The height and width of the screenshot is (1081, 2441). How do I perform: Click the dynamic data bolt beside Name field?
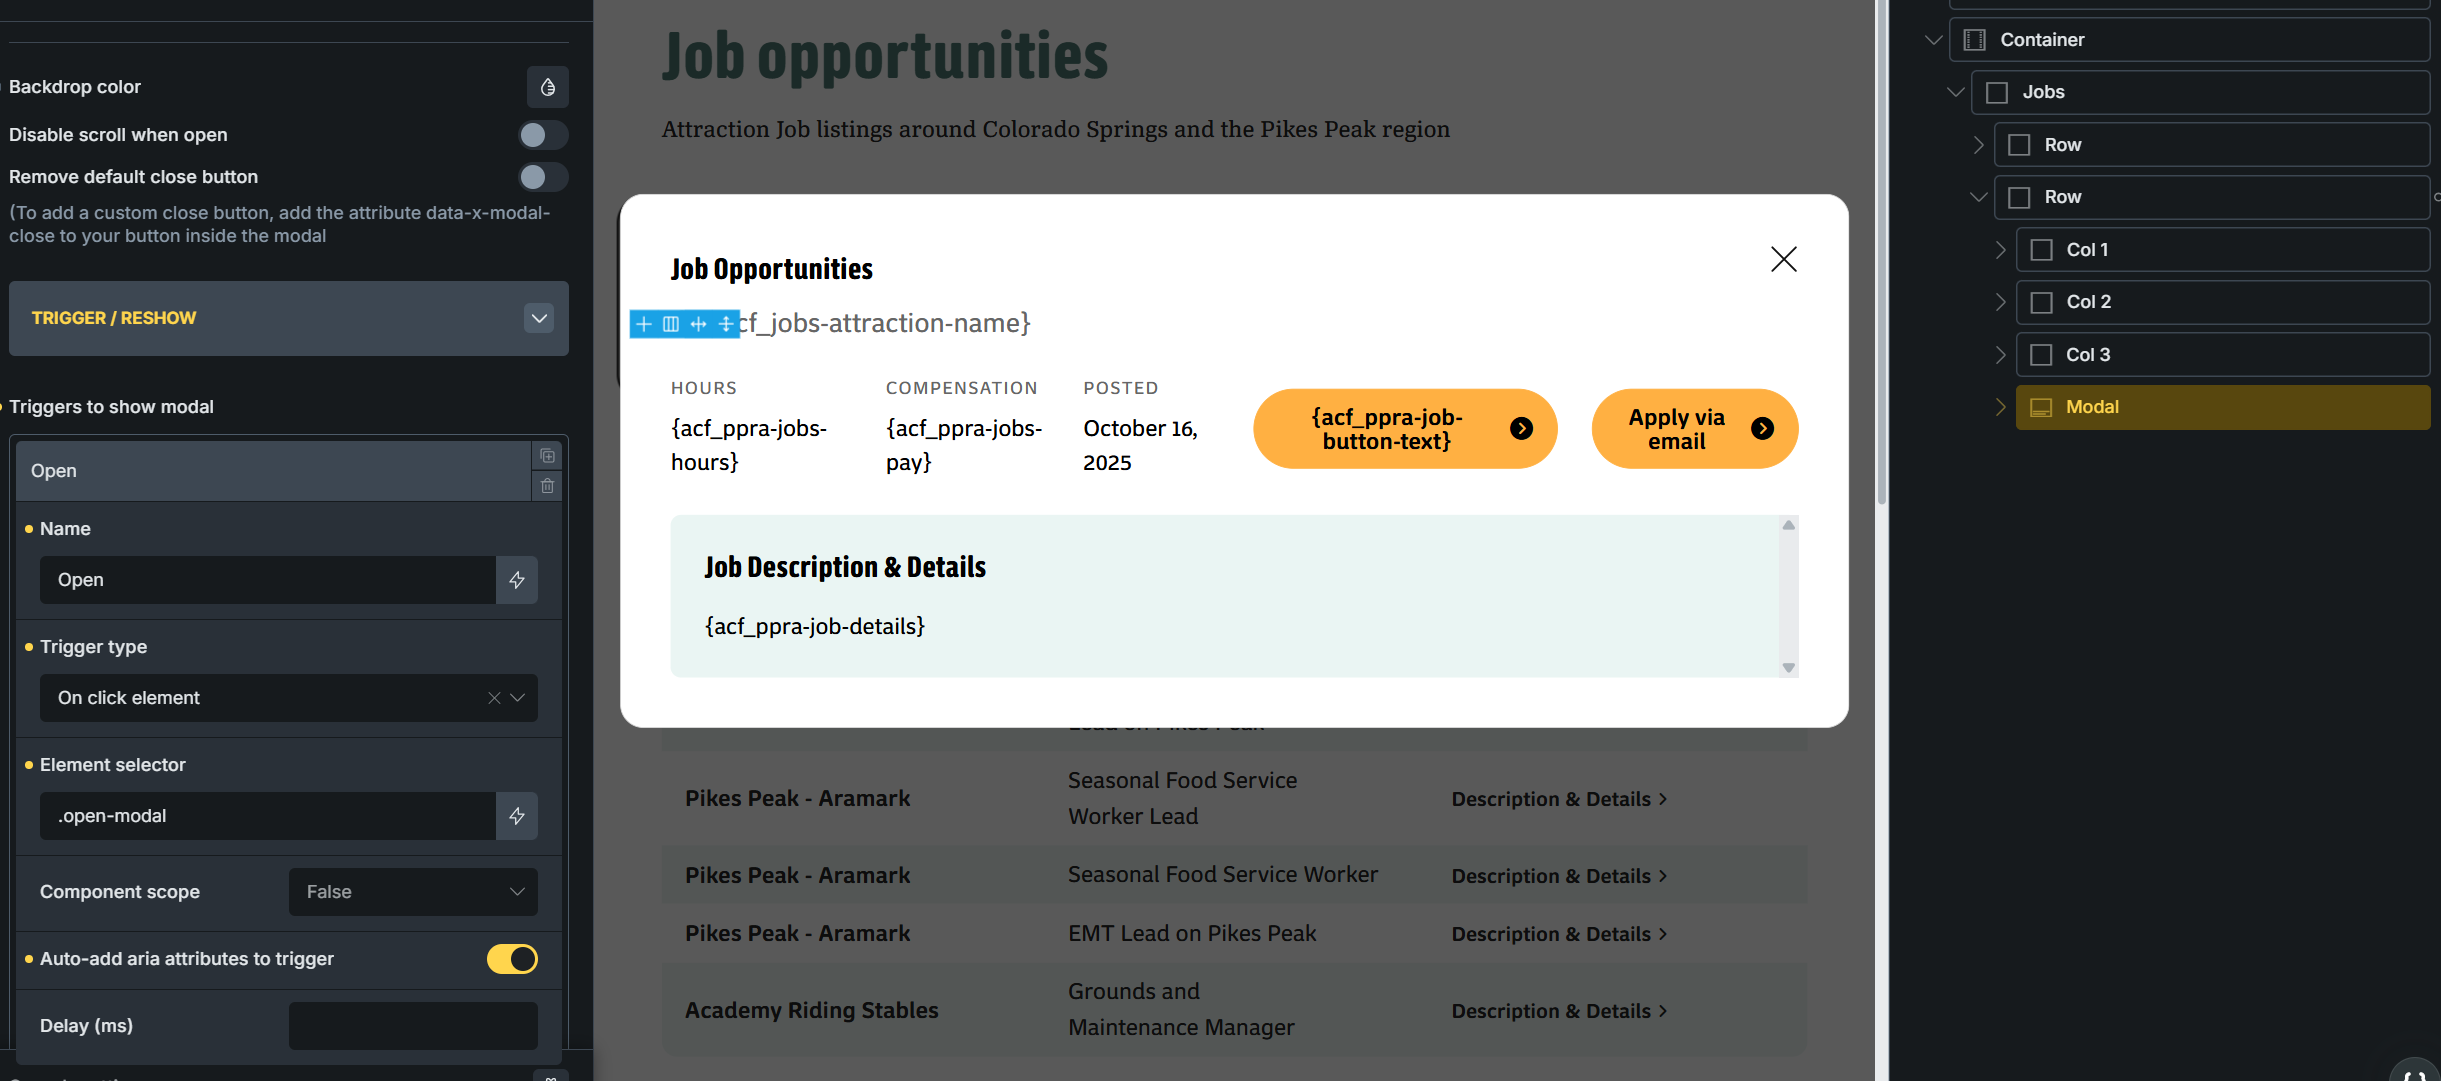[517, 580]
